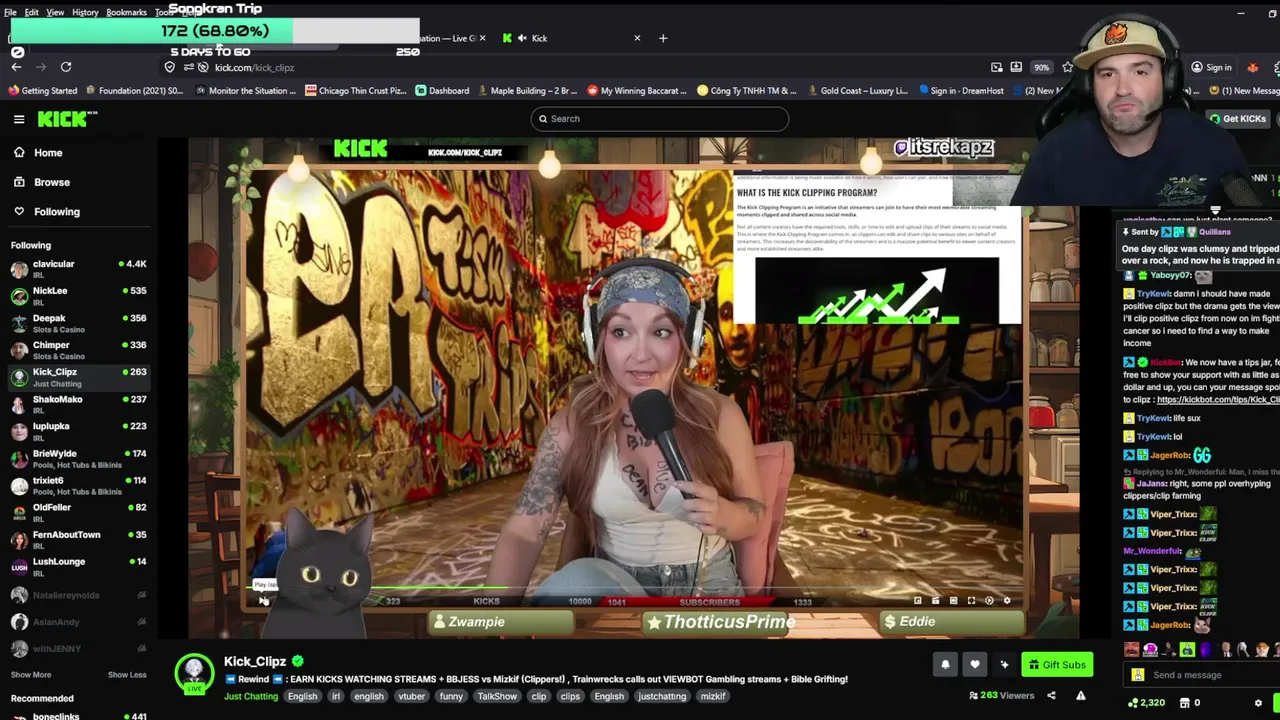Open offline AsianAndy channel
Image resolution: width=1280 pixels, height=720 pixels.
pyautogui.click(x=79, y=622)
